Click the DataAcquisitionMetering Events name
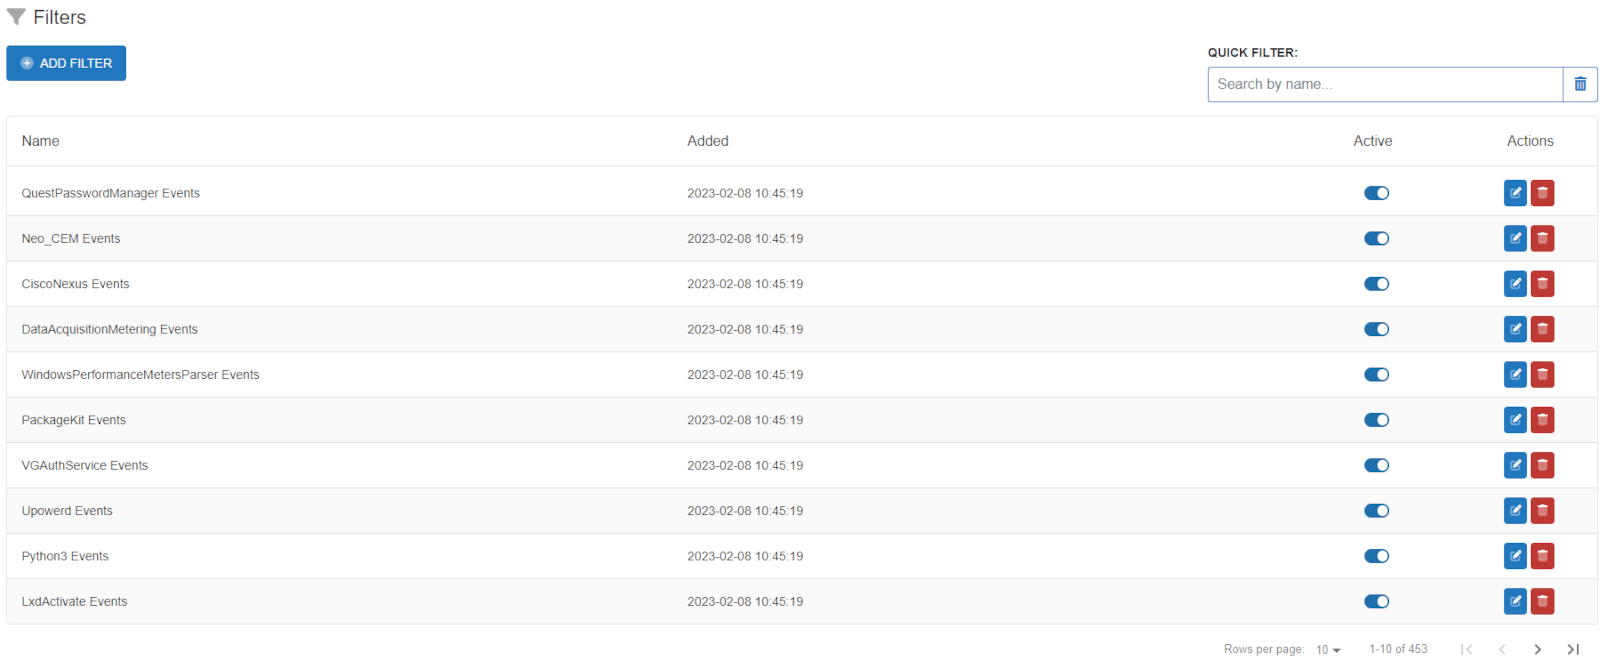 (x=110, y=329)
